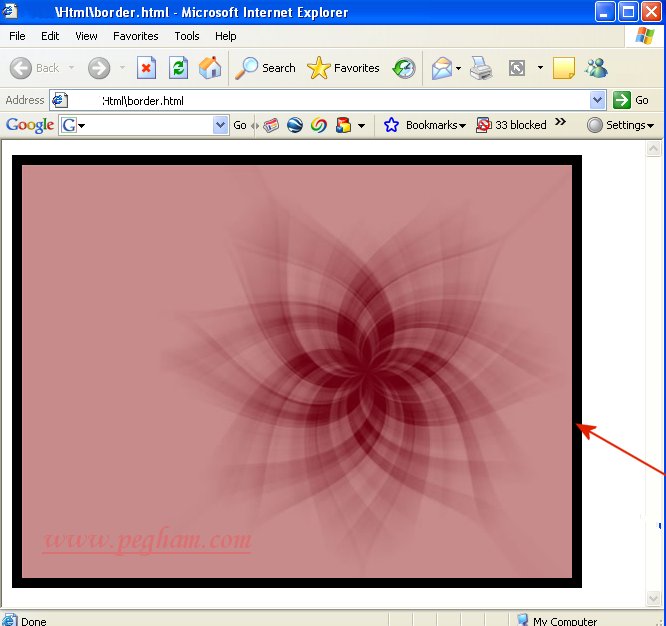Stop page loading with red X icon
The image size is (666, 626).
(146, 68)
